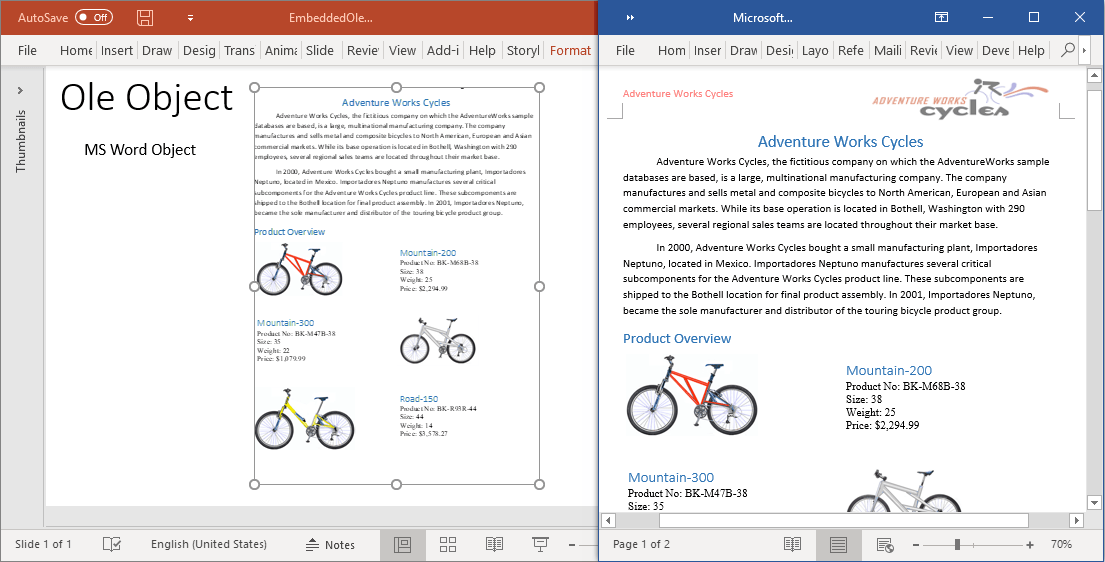Open PowerPoint Home tab
1105x562 pixels.
75,50
